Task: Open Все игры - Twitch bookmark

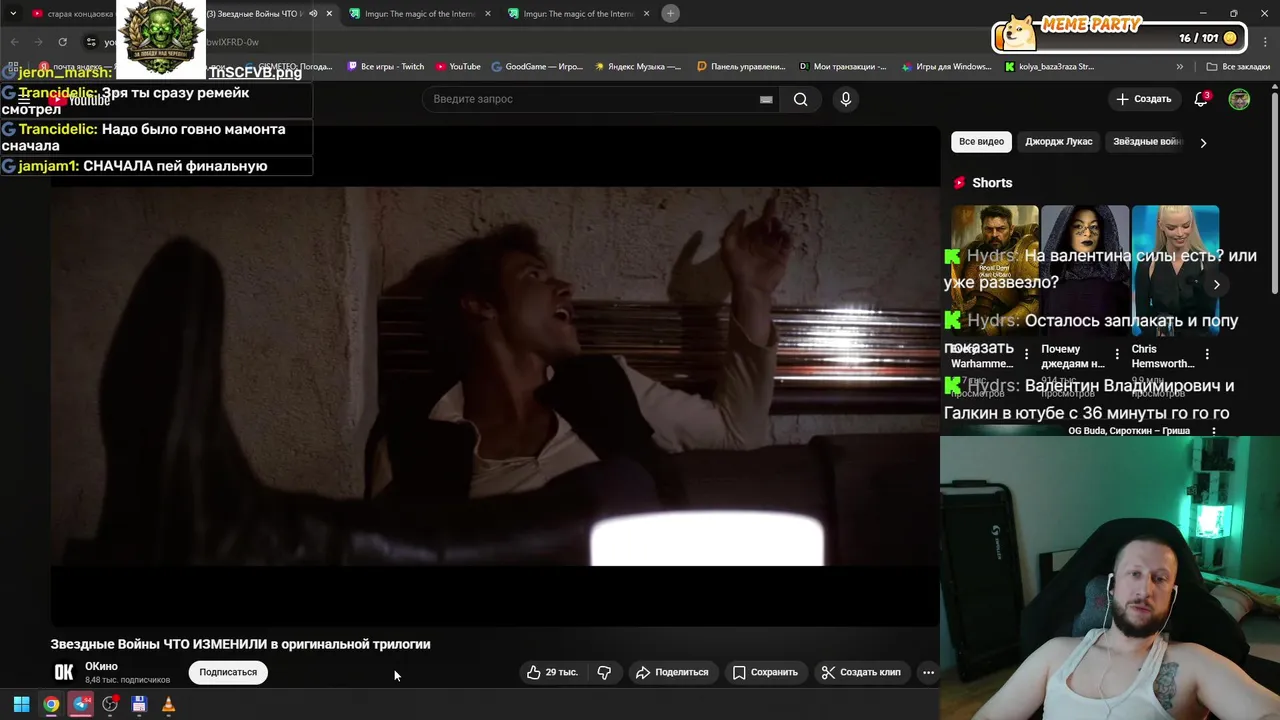Action: pos(385,67)
